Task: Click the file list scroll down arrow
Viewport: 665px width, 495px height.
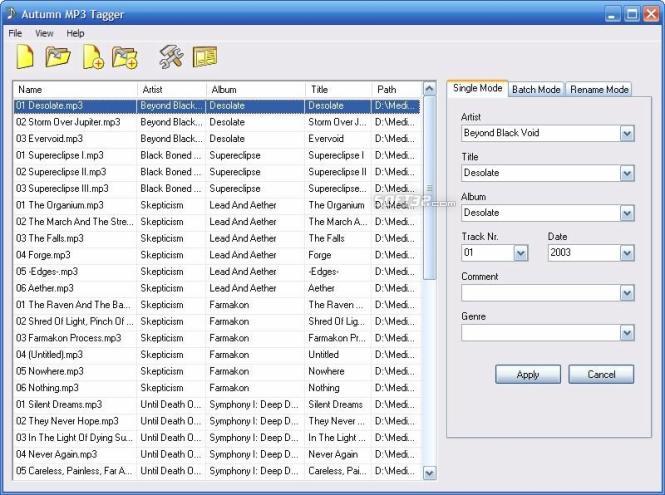Action: coord(429,473)
